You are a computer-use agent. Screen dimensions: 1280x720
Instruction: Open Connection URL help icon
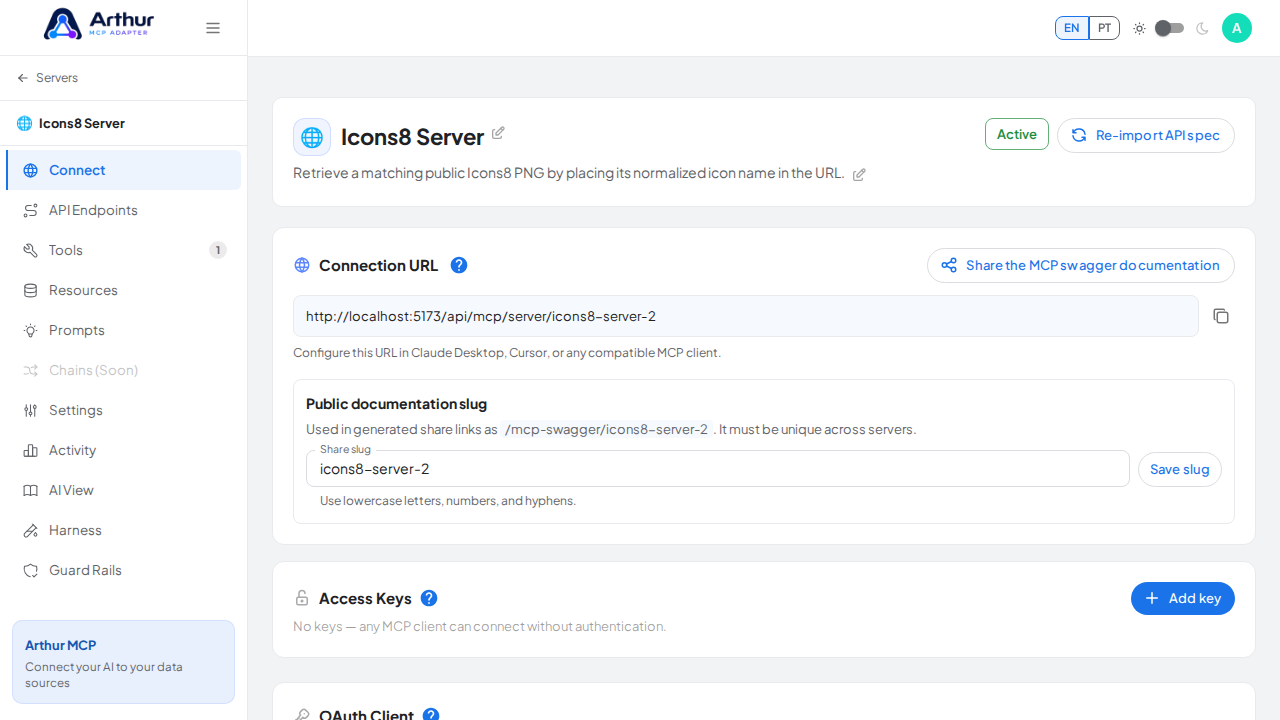click(x=459, y=265)
